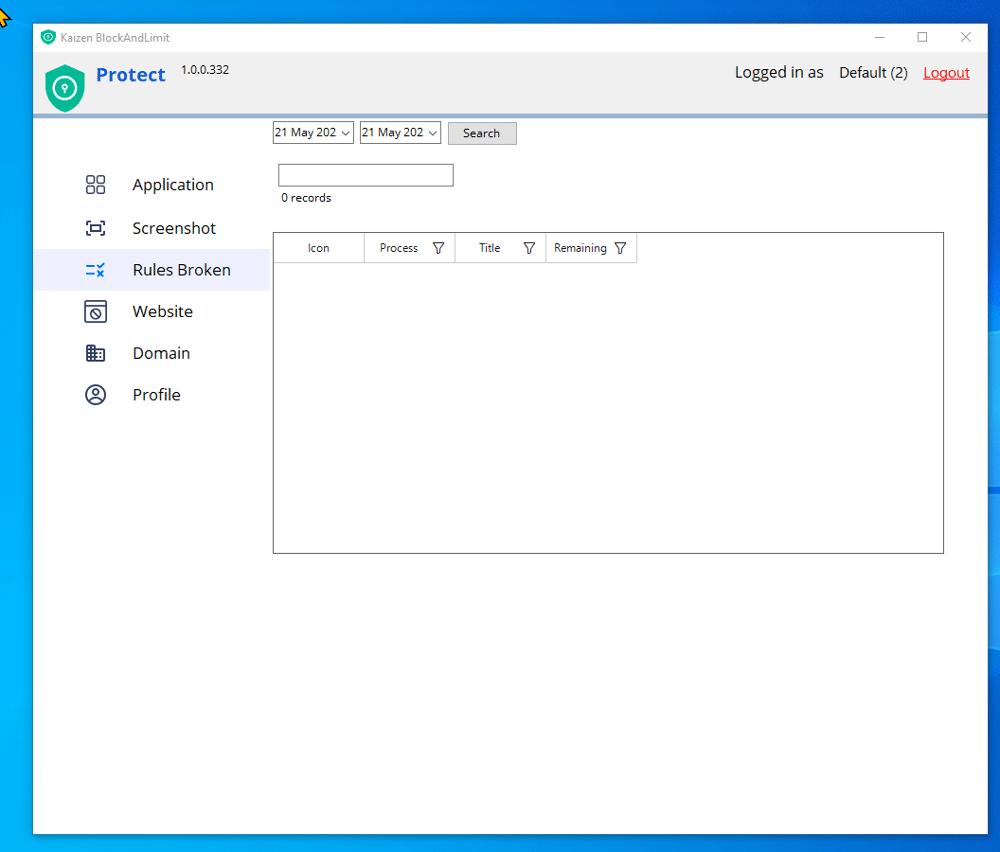Switch to the Website section
The image size is (1000, 852).
click(x=162, y=312)
